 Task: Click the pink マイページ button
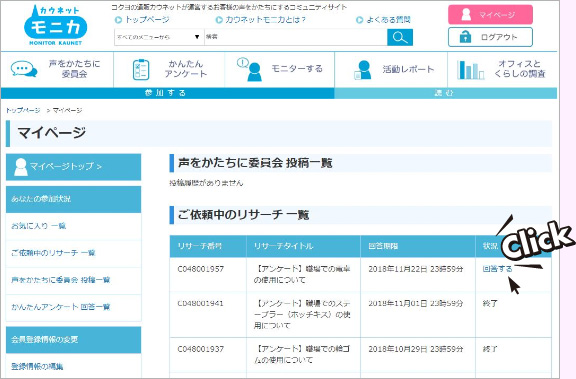click(490, 15)
